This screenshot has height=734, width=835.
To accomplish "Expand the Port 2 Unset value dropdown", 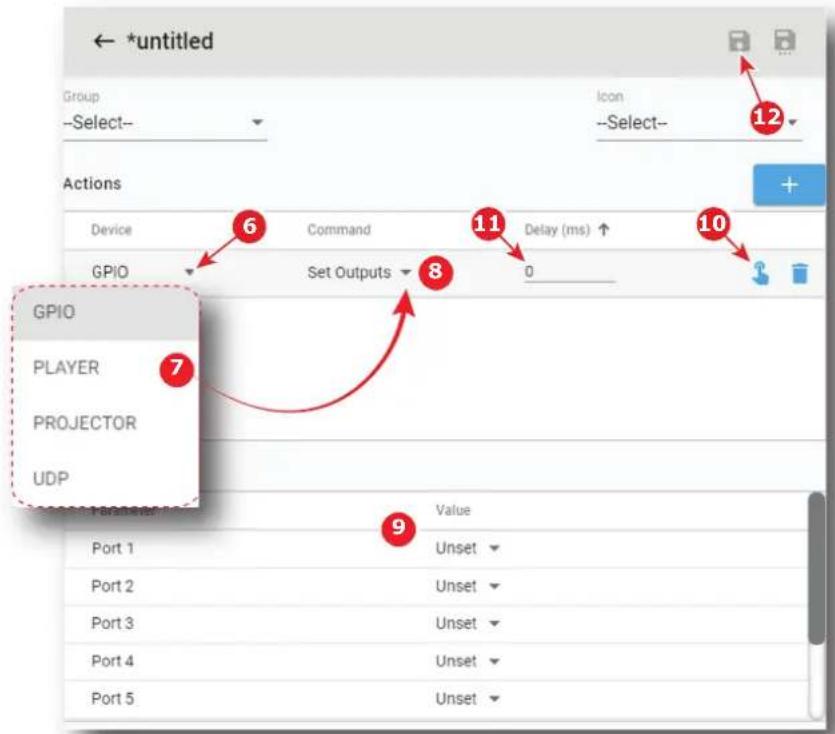I will point(468,586).
